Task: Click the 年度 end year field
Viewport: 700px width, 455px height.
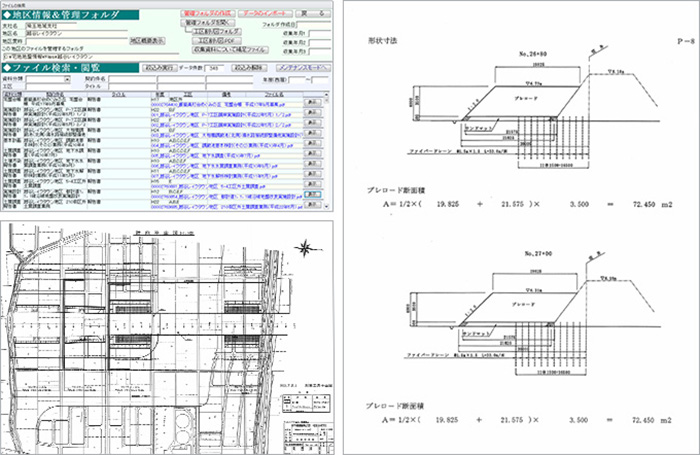Action: point(320,79)
